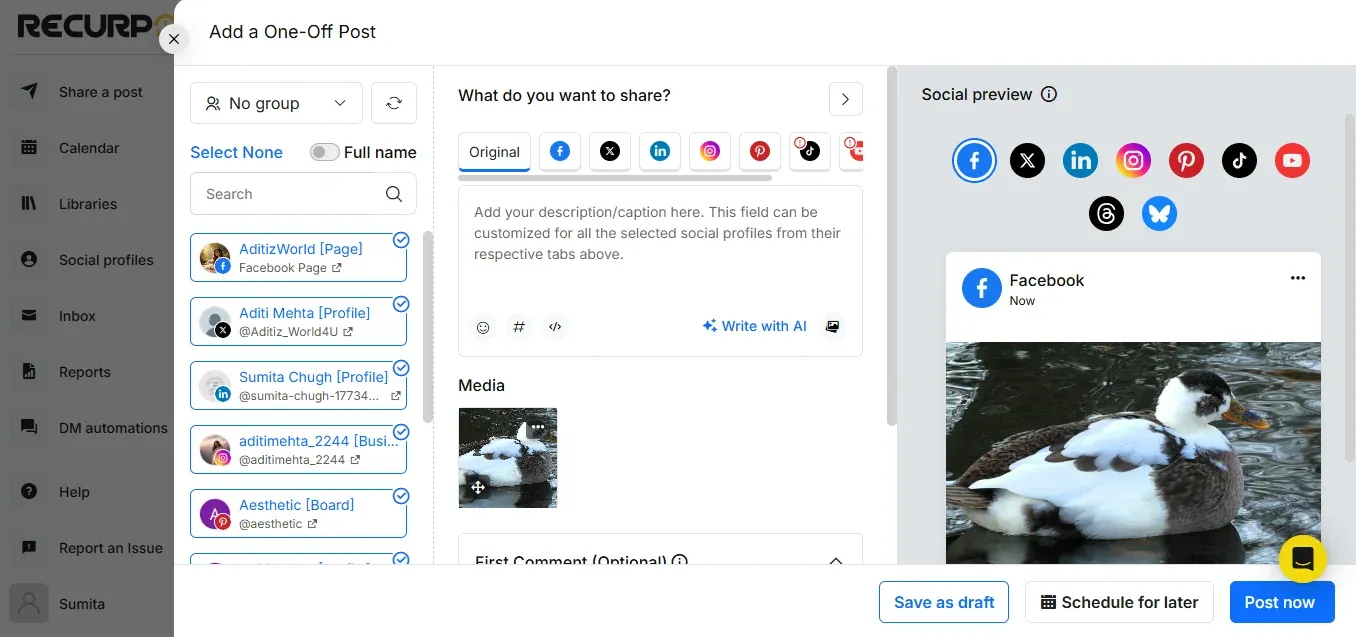Viewport: 1356px width, 637px height.
Task: Preview the post on Pinterest in Social preview
Action: point(1186,160)
